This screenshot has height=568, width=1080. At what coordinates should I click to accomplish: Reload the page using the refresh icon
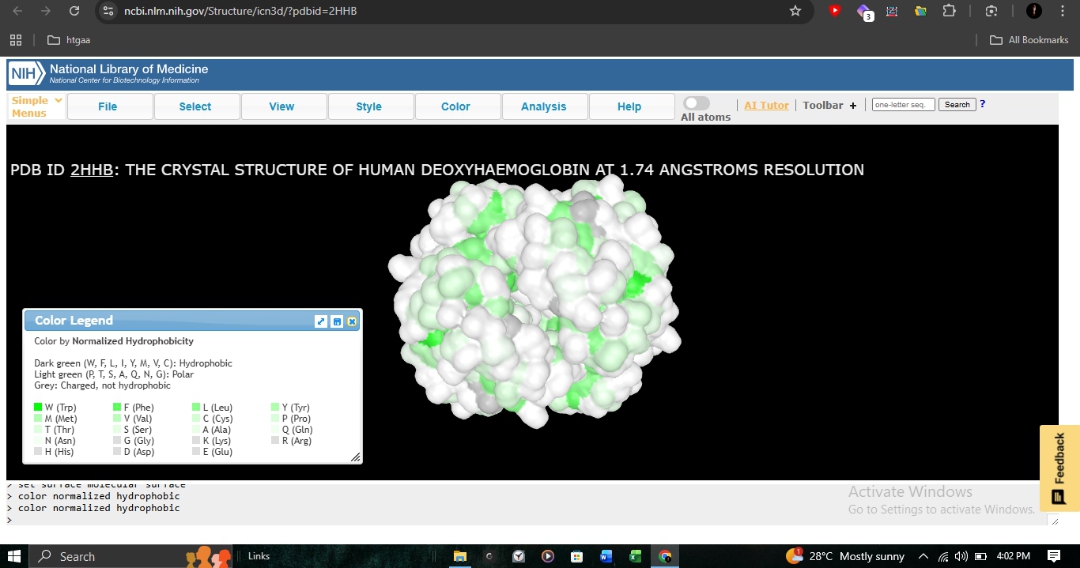coord(74,11)
